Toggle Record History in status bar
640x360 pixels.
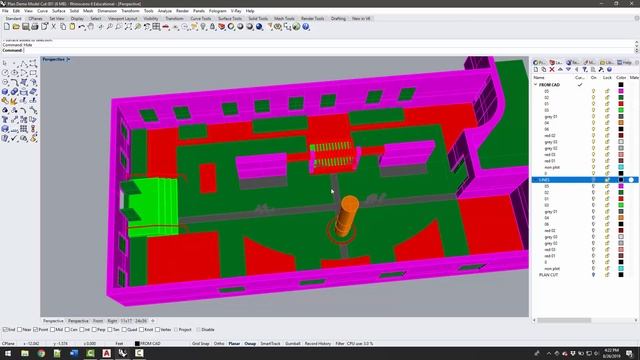pyautogui.click(x=318, y=344)
